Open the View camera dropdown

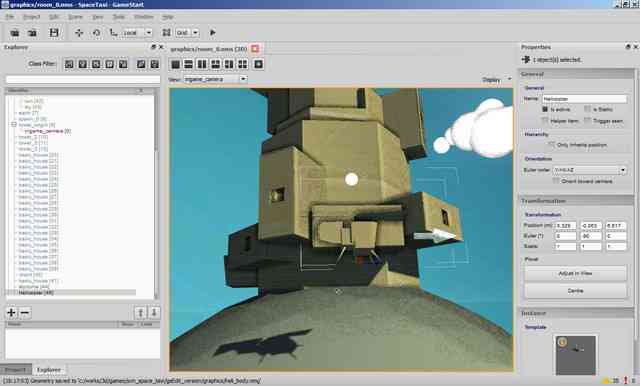click(215, 79)
